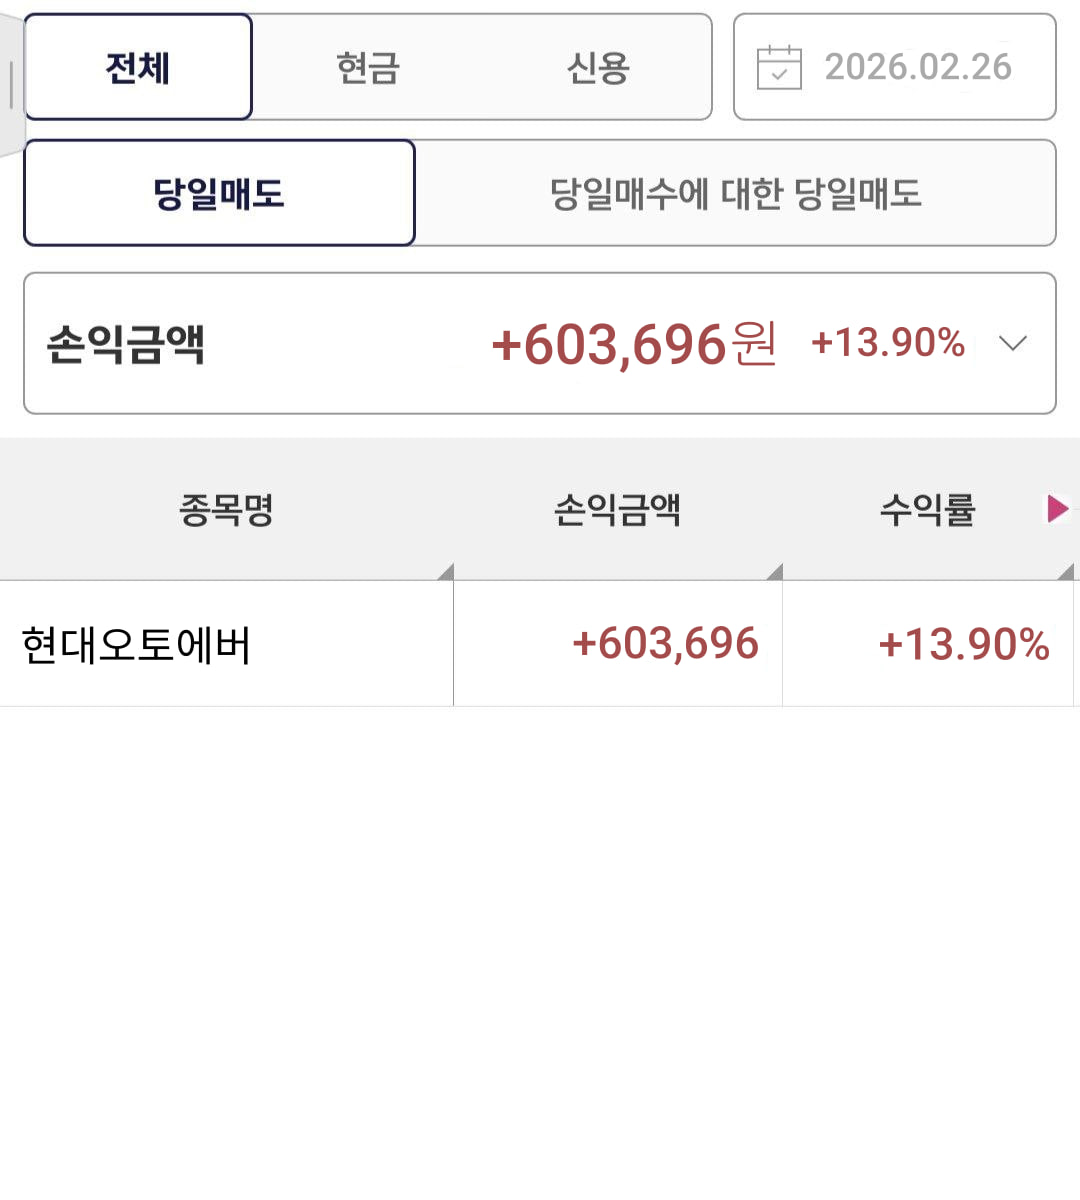Tap the +603,696원 summary total

634,344
